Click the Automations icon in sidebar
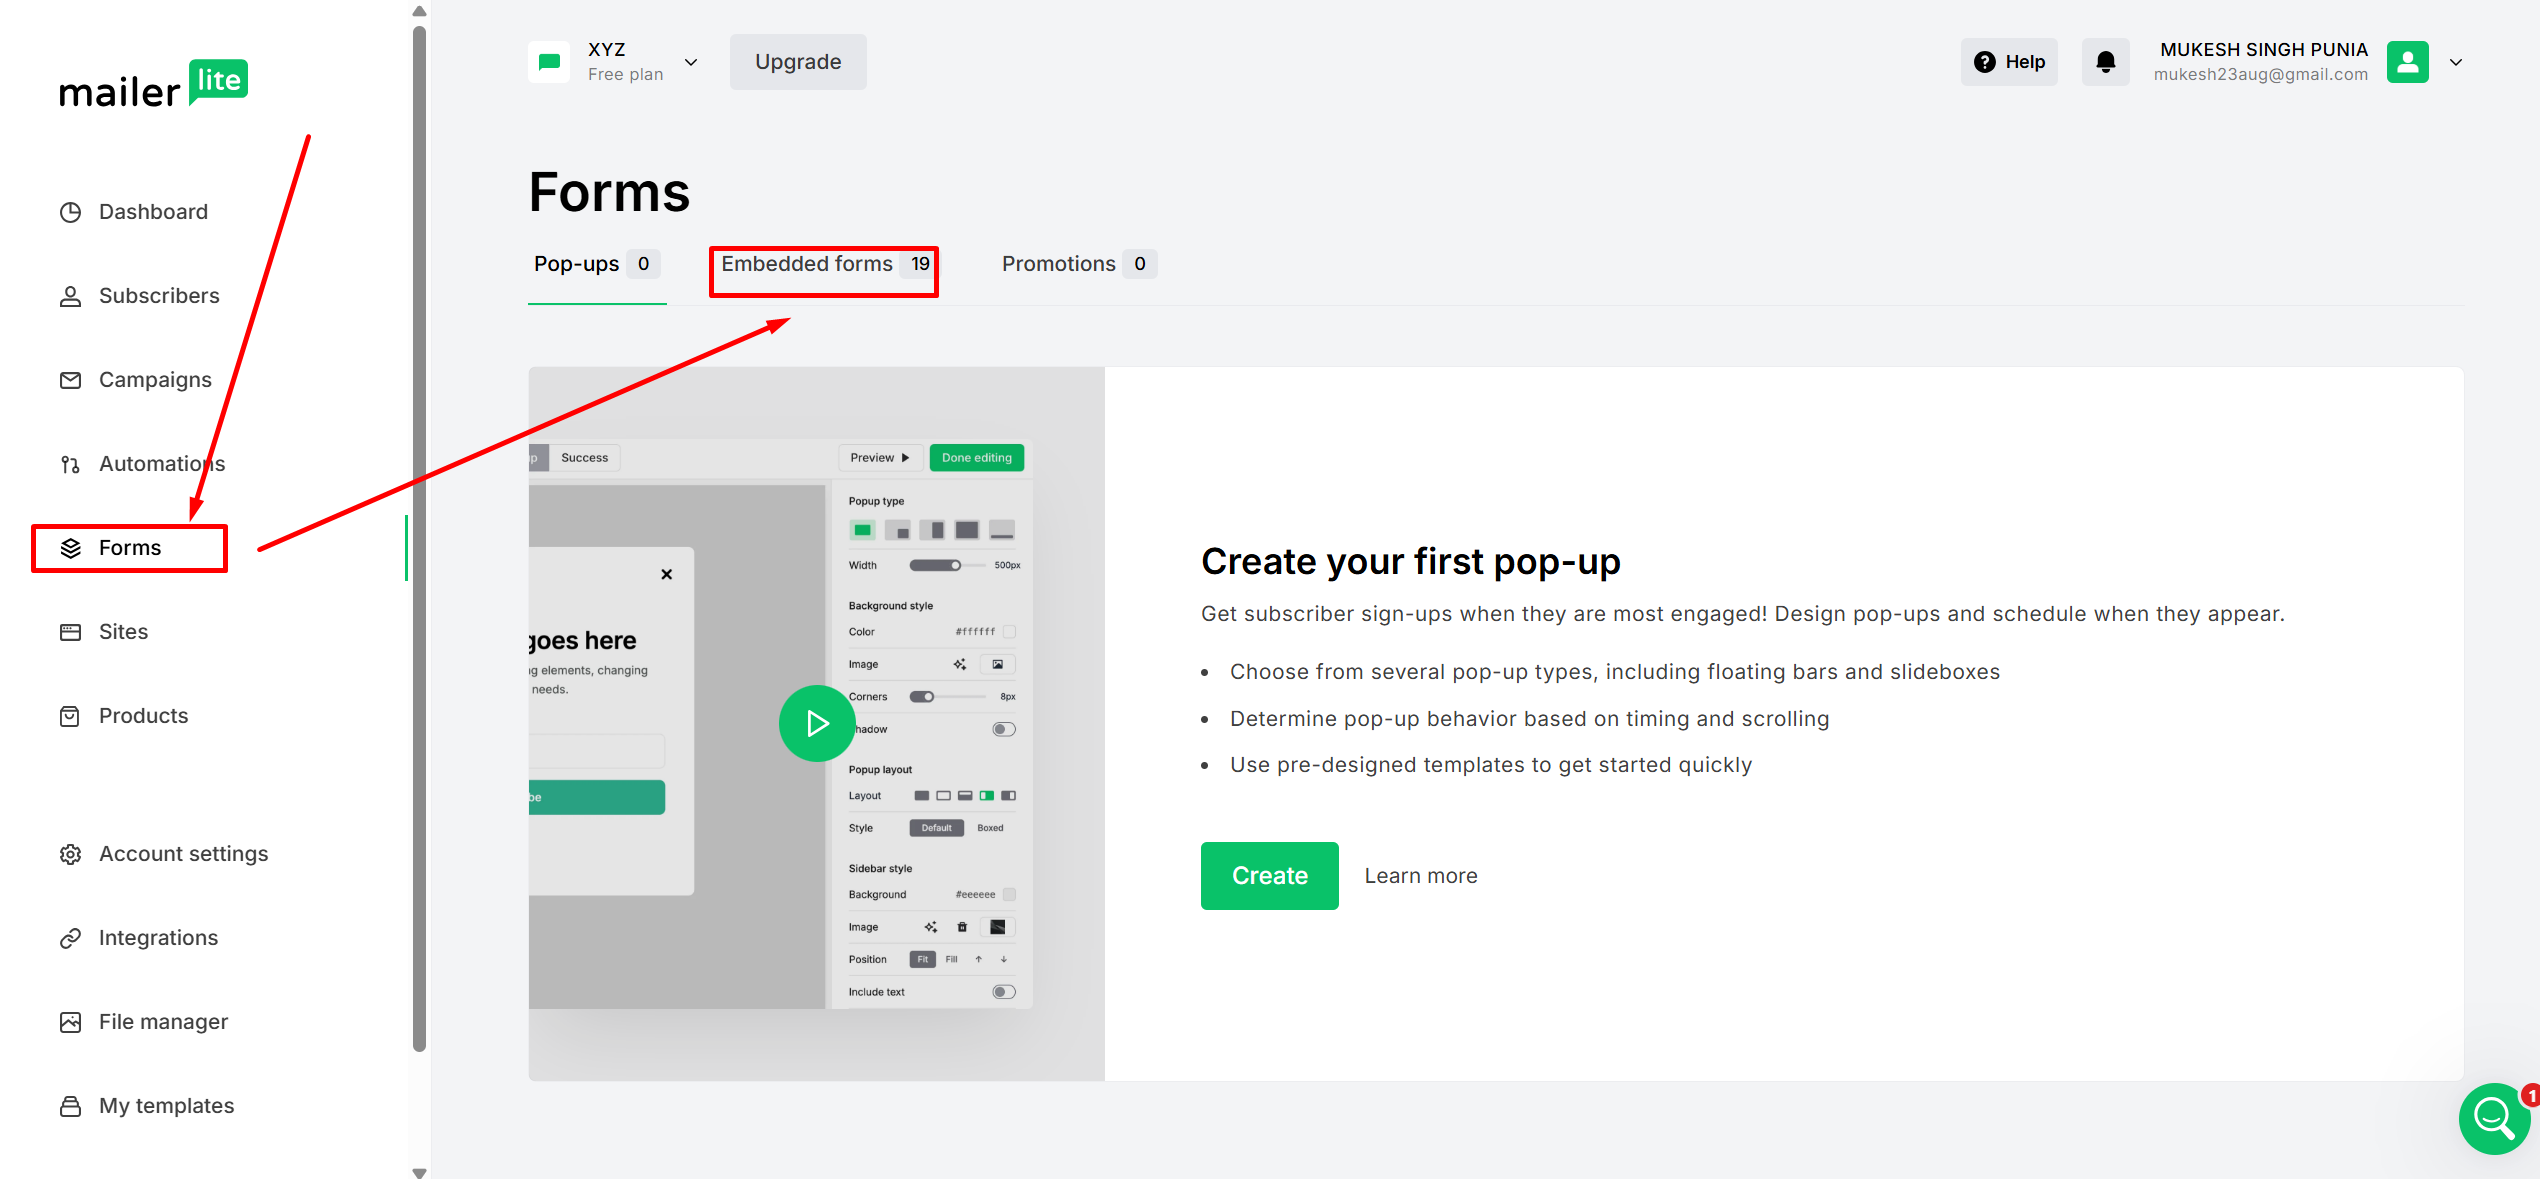This screenshot has height=1179, width=2540. [70, 464]
